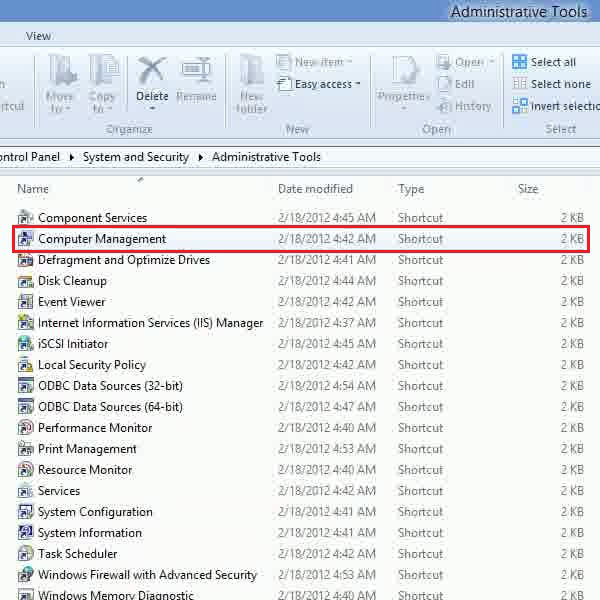Click the Edit button in Open group
600x600 pixels.
pos(457,83)
